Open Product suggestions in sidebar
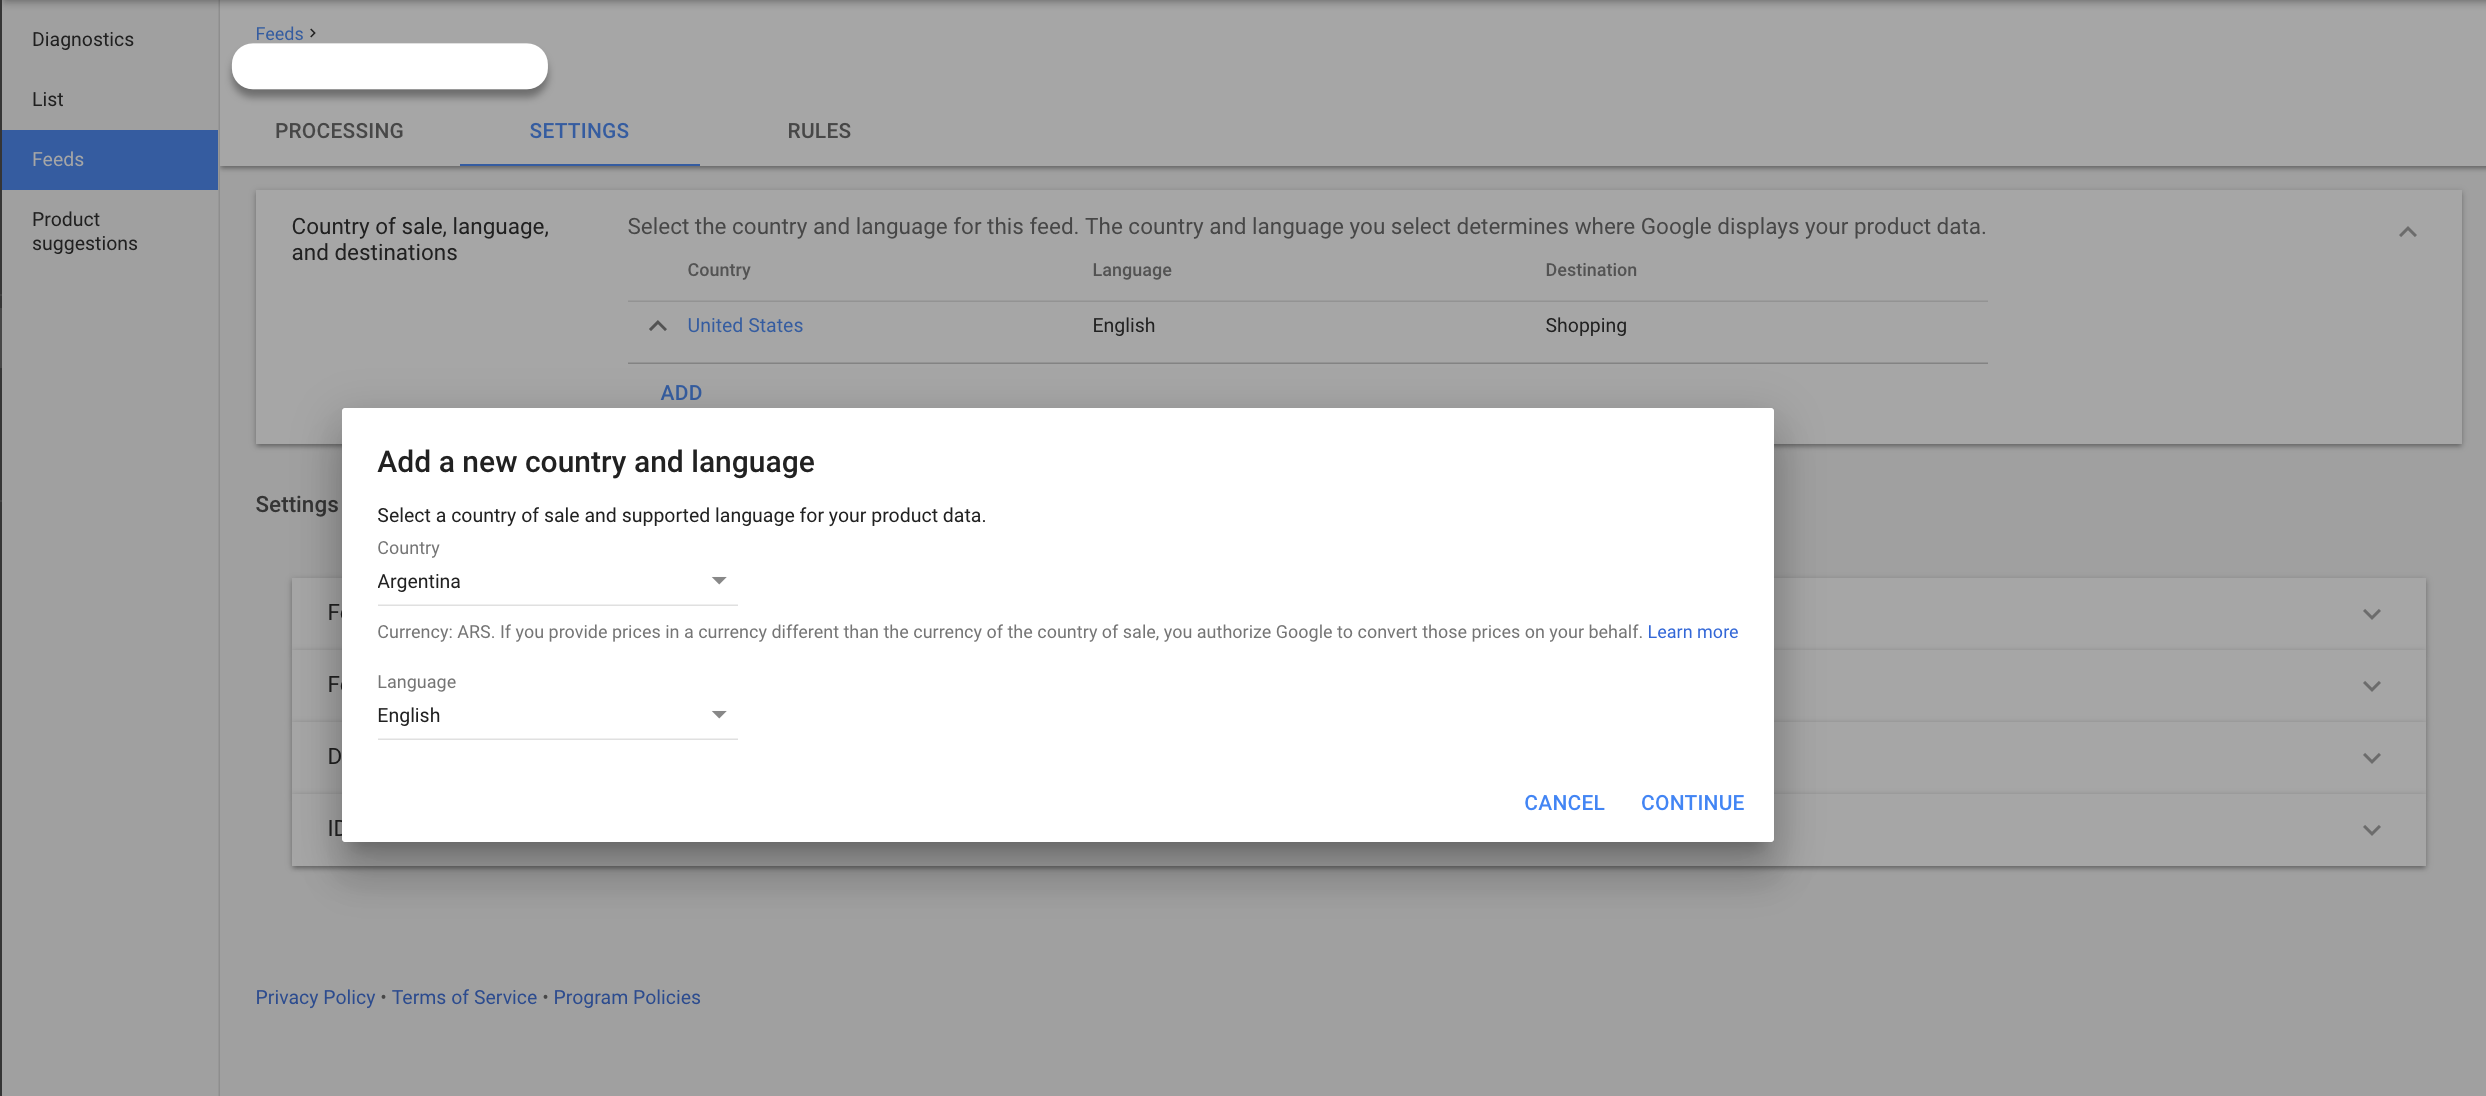Viewport: 2486px width, 1096px height. point(85,231)
